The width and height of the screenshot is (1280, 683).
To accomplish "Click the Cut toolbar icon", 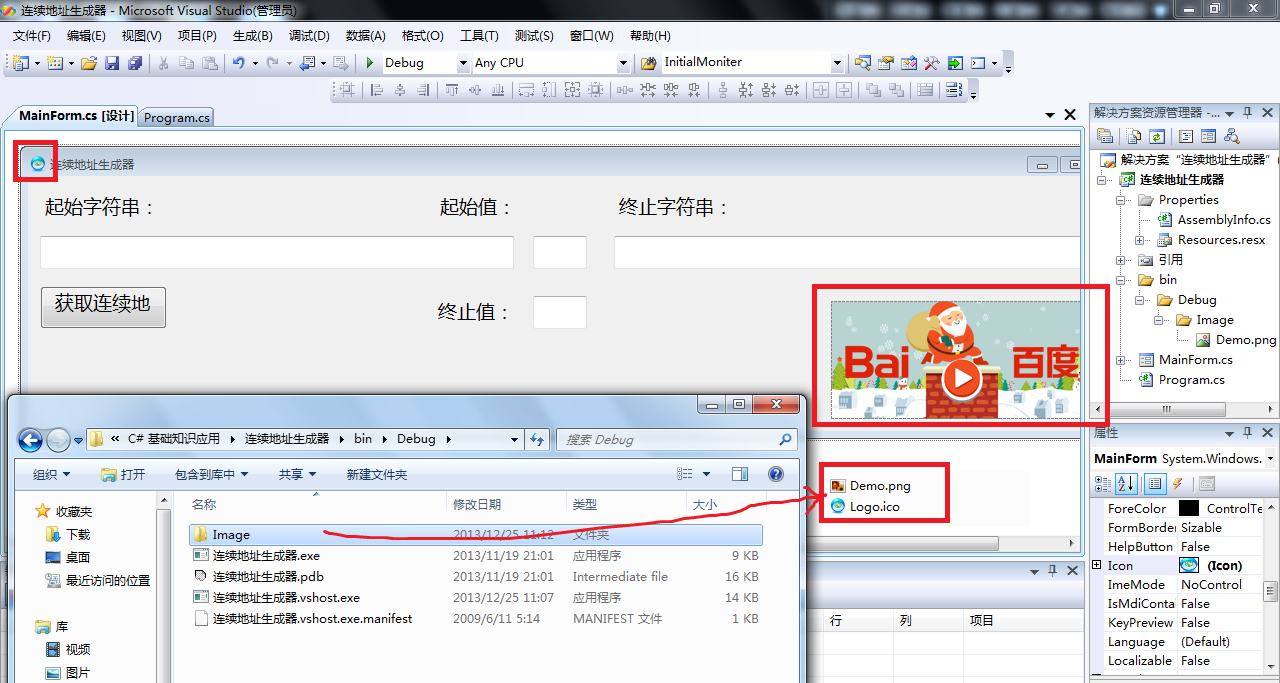I will 163,63.
